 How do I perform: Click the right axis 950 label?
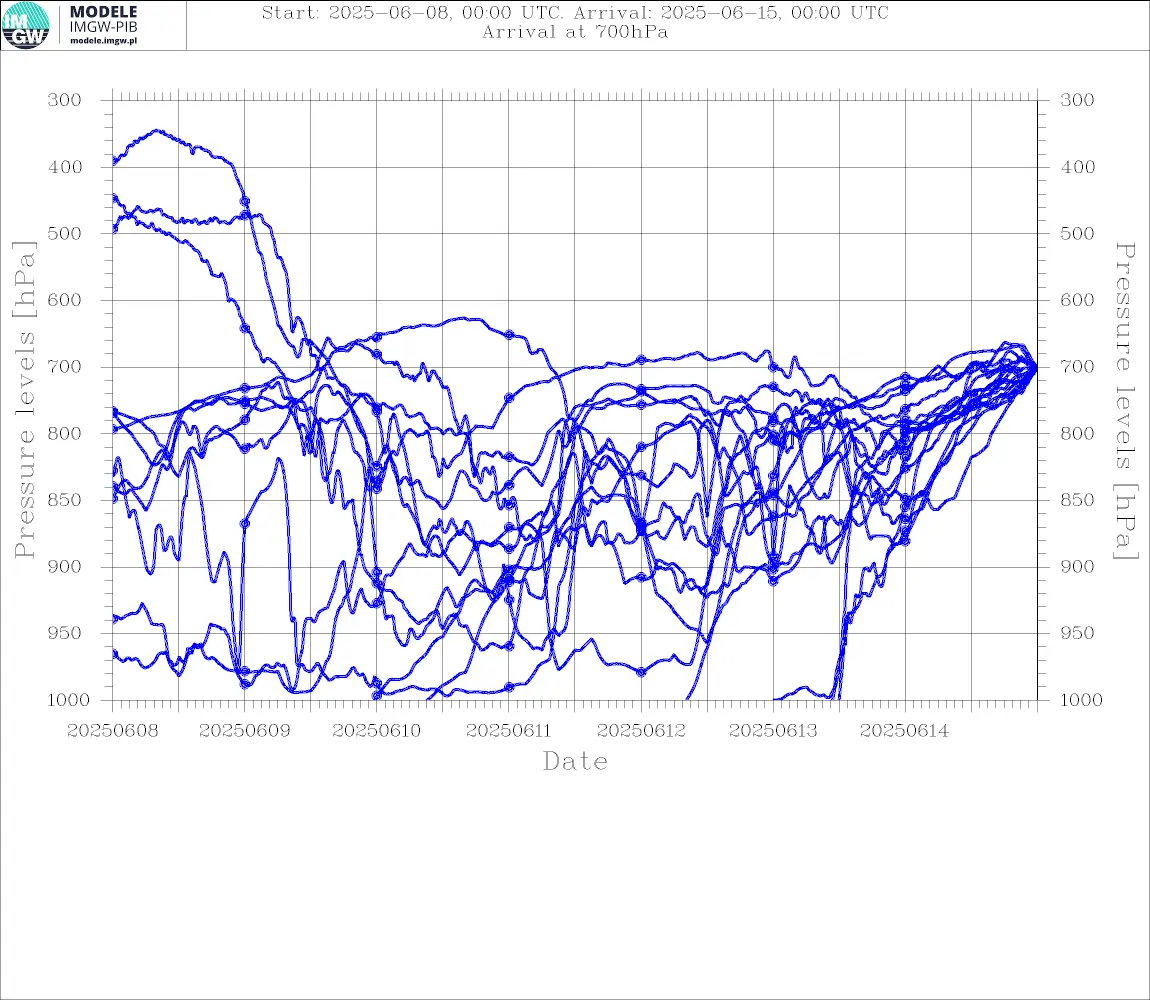click(1077, 633)
